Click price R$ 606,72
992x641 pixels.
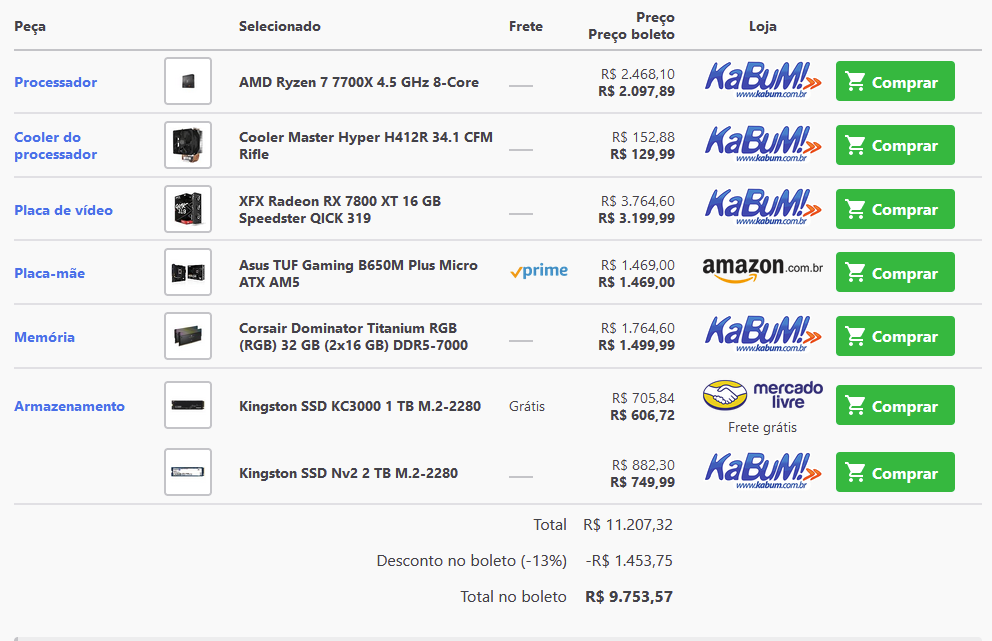point(642,416)
